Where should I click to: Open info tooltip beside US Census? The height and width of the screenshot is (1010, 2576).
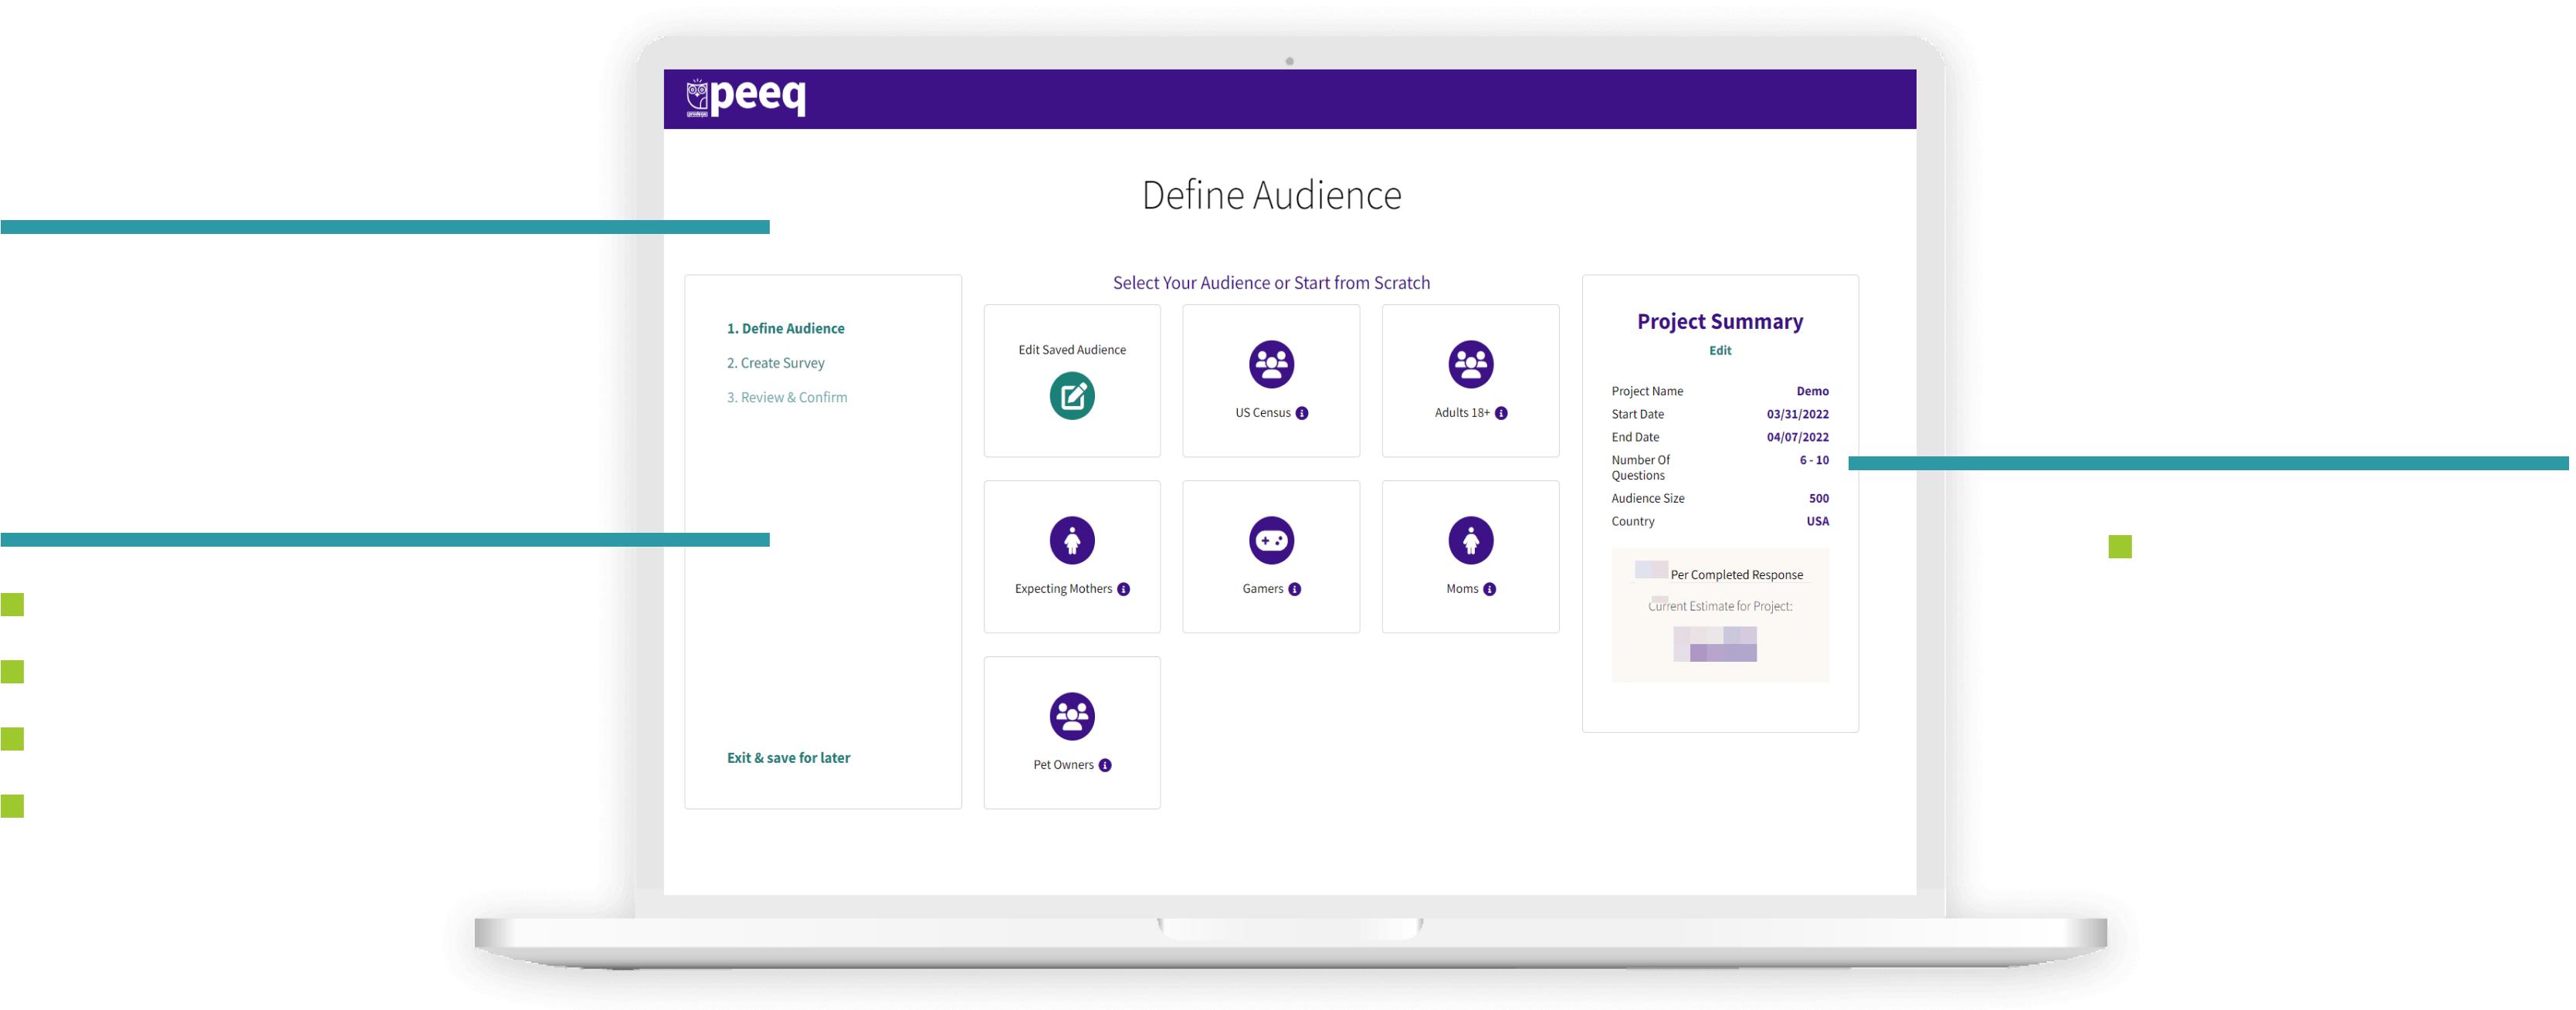point(1301,413)
